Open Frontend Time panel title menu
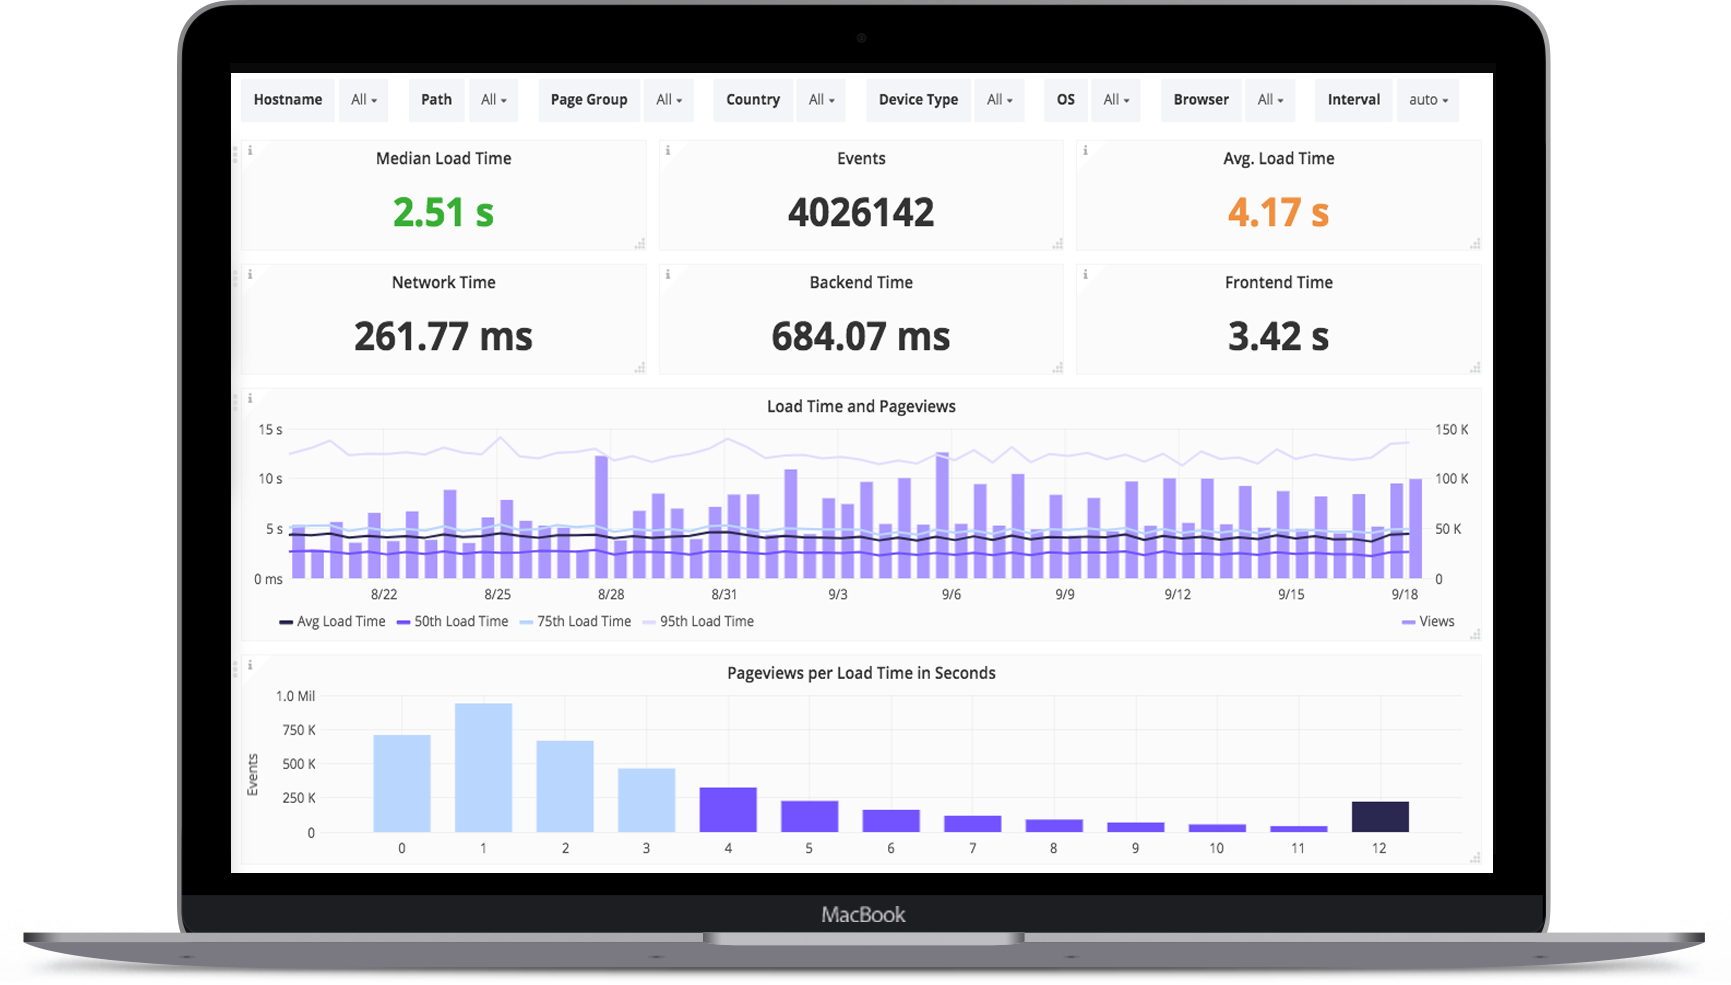1731x985 pixels. 1278,283
